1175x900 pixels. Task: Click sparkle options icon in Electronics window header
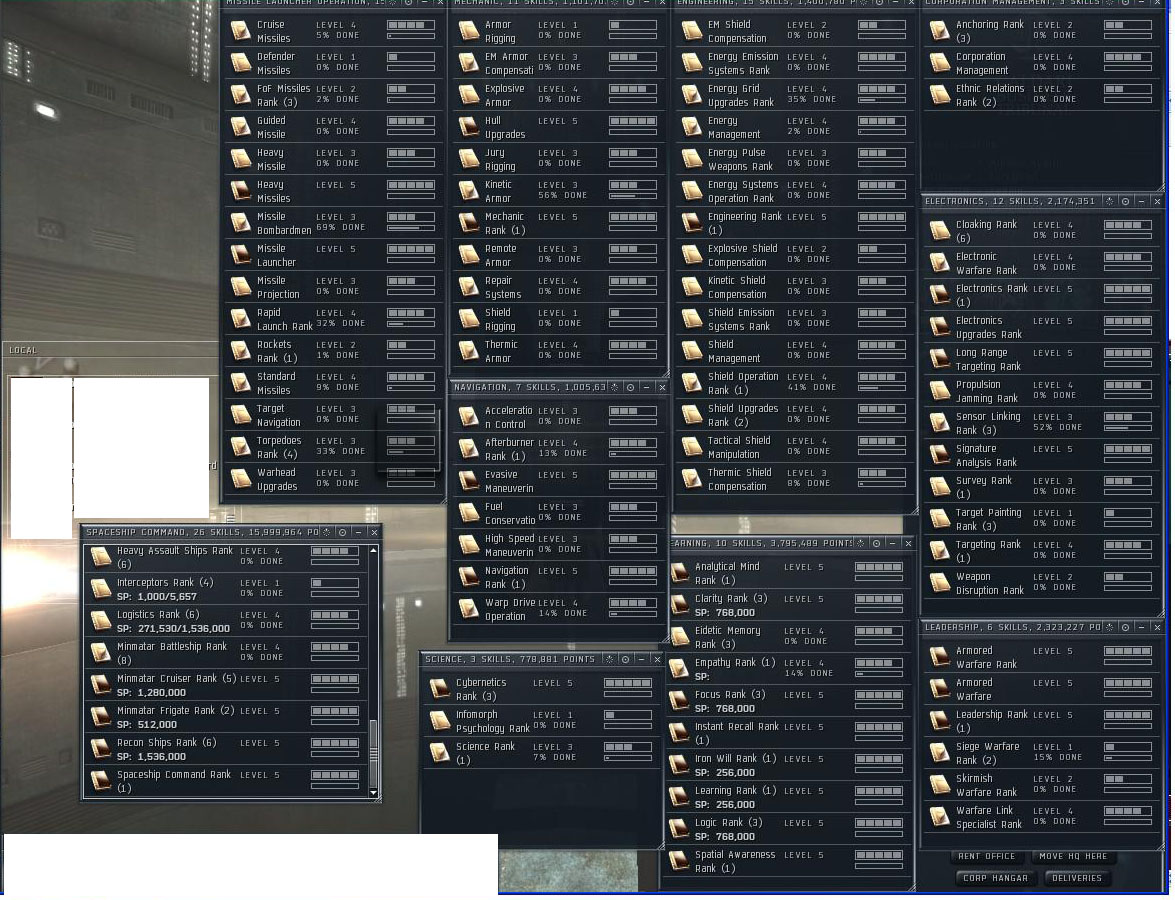coord(1109,202)
